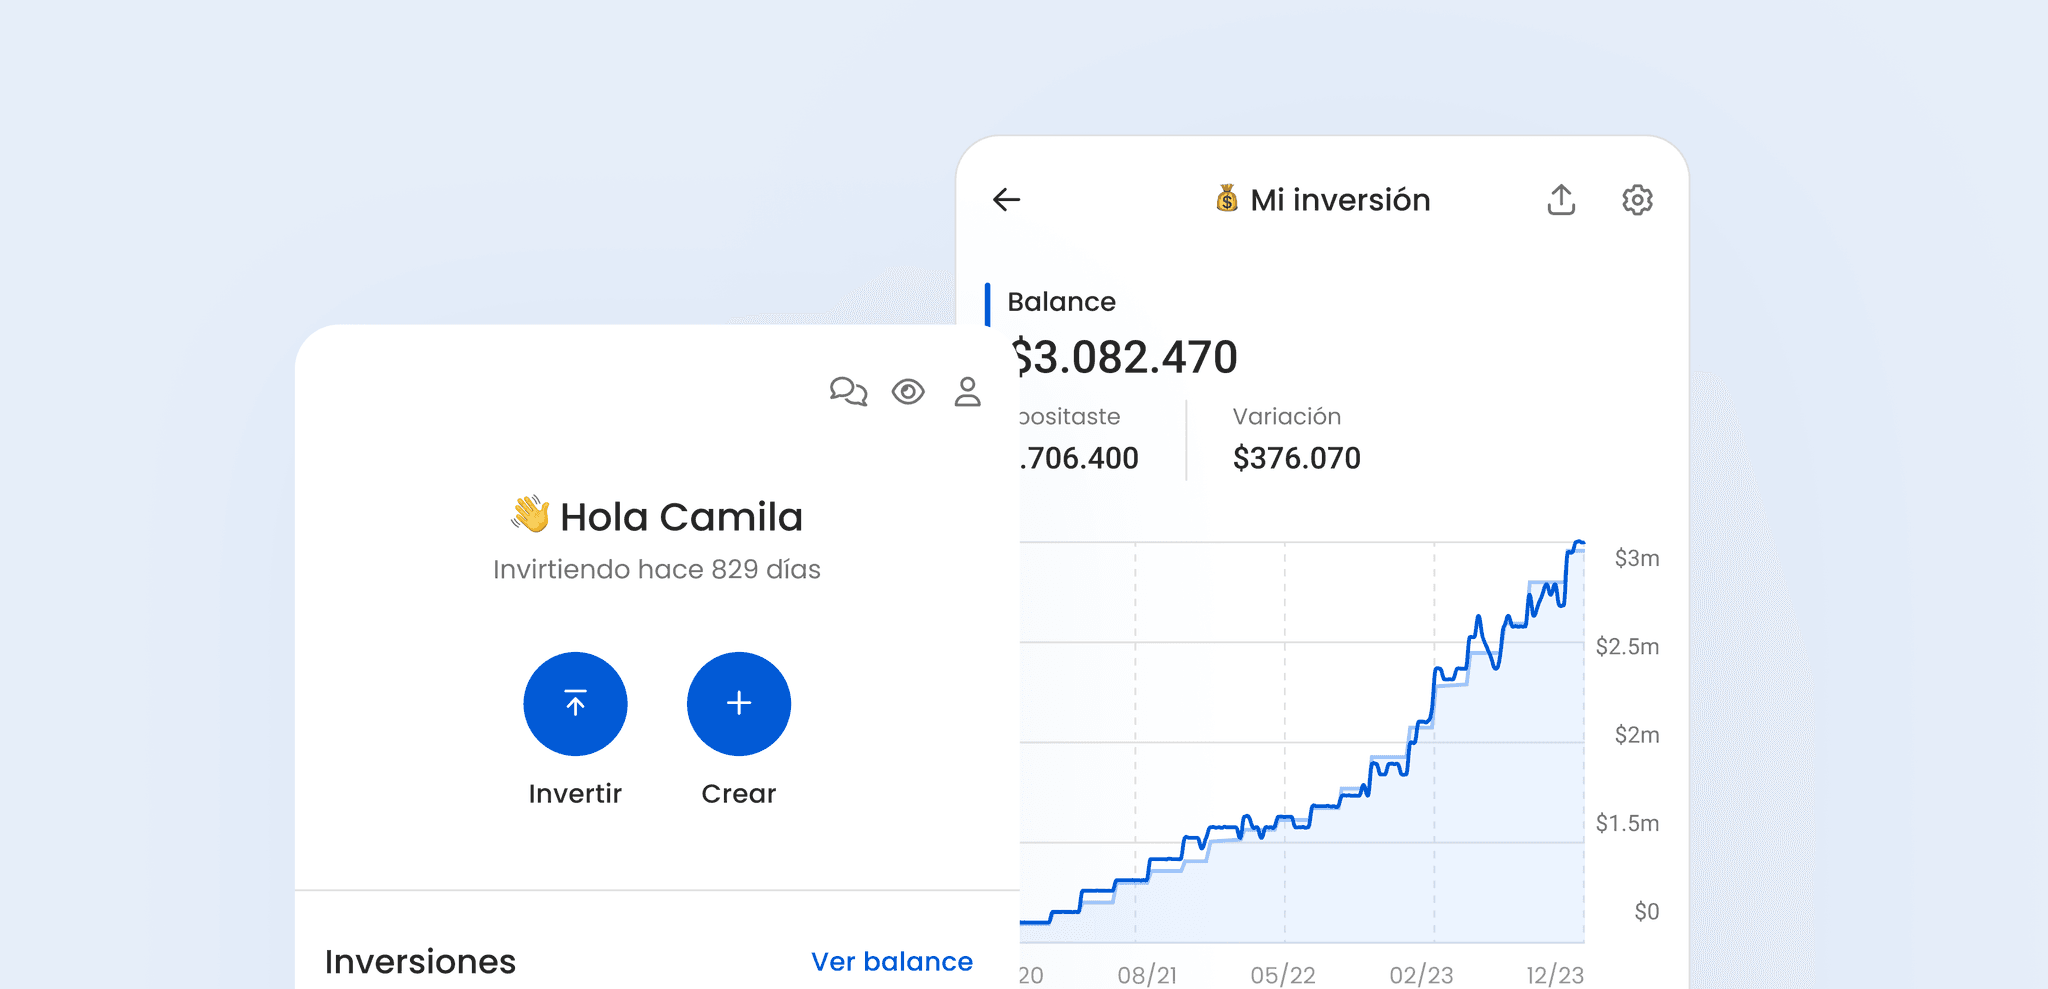Select the profile icon

[x=966, y=392]
